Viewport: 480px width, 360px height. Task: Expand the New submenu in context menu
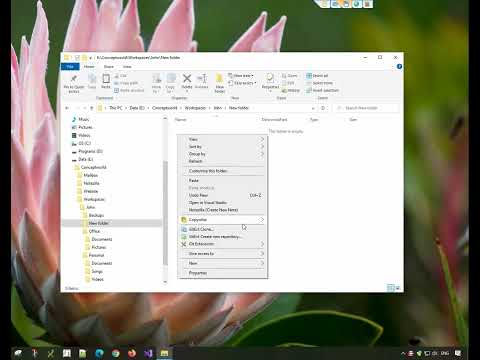coord(222,263)
